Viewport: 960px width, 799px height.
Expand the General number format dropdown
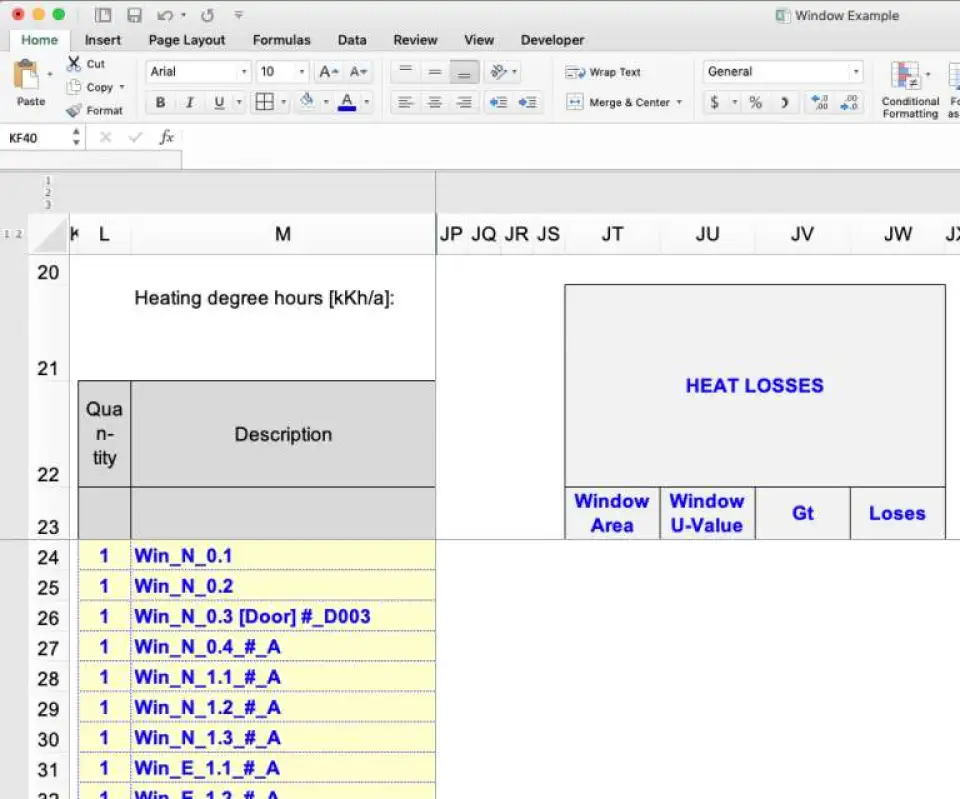tap(855, 72)
